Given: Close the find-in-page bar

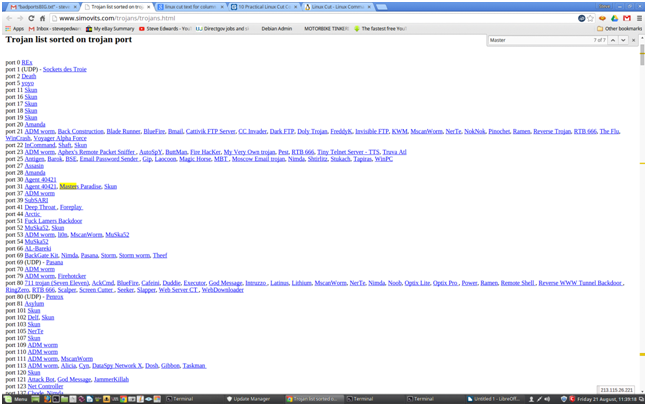Looking at the screenshot, I should [634, 40].
